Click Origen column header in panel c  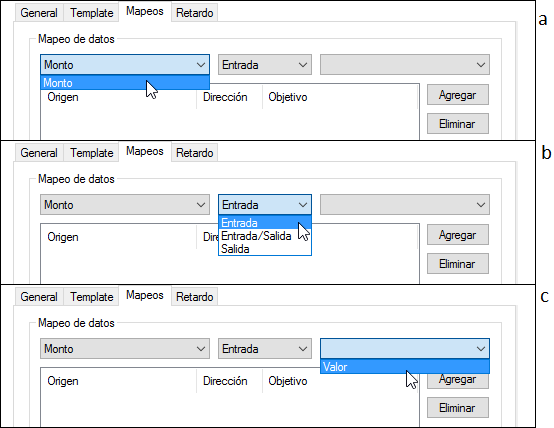click(x=63, y=381)
